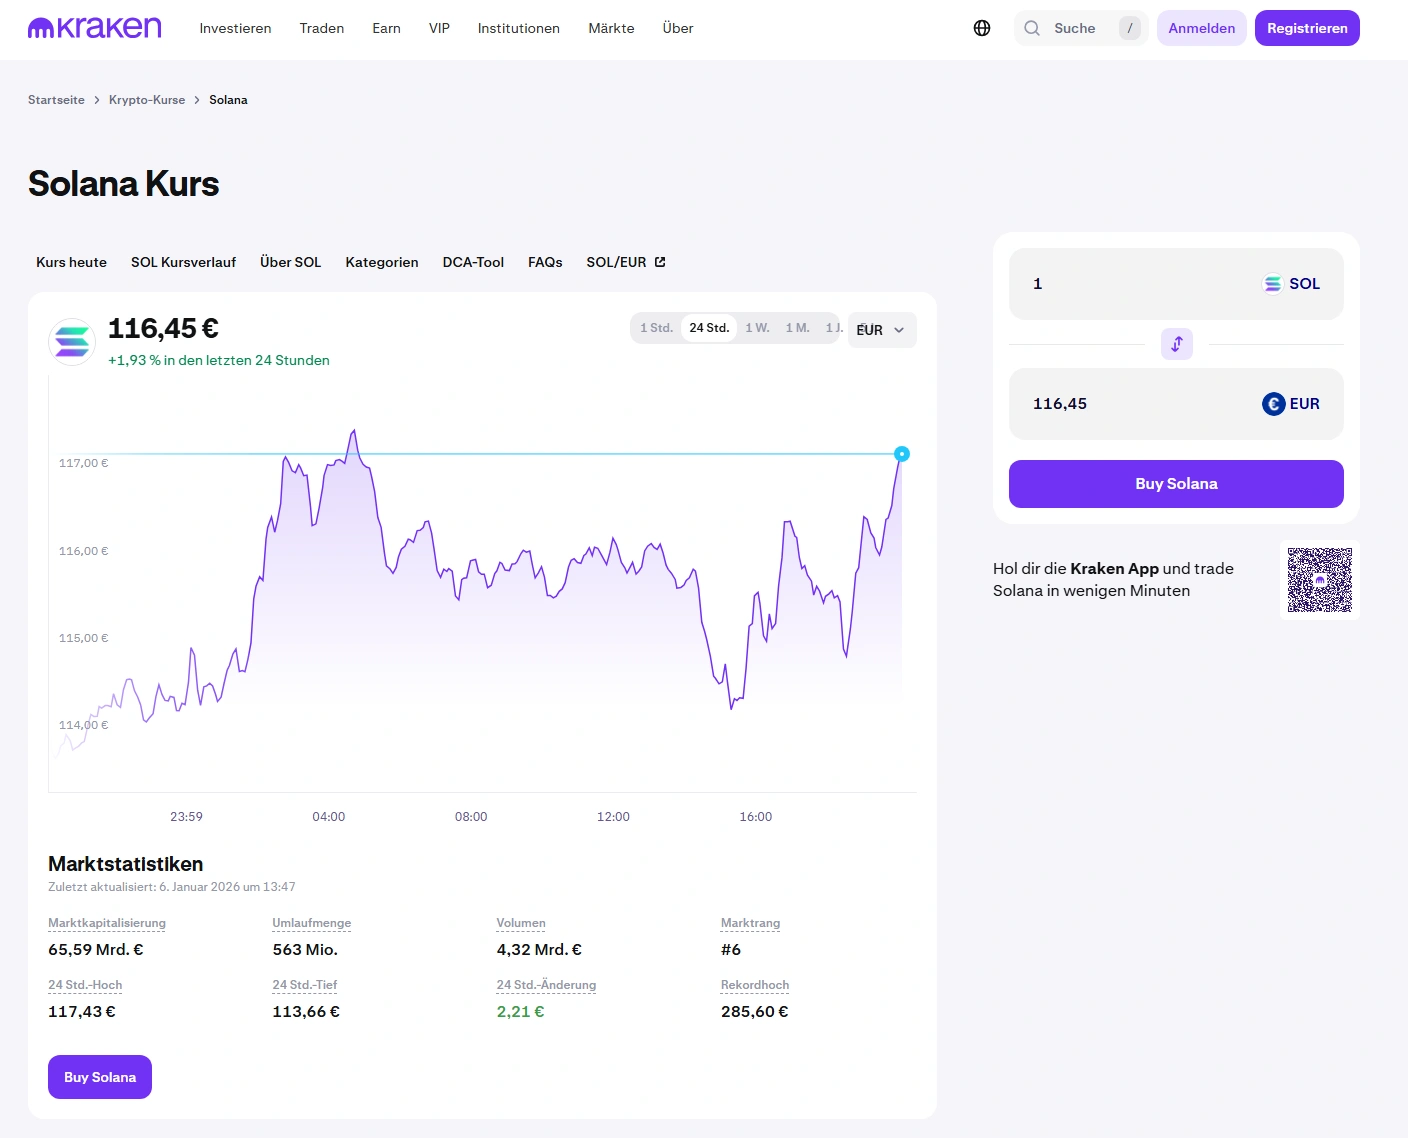The height and width of the screenshot is (1138, 1408).
Task: Open the Earn menu
Action: [386, 28]
